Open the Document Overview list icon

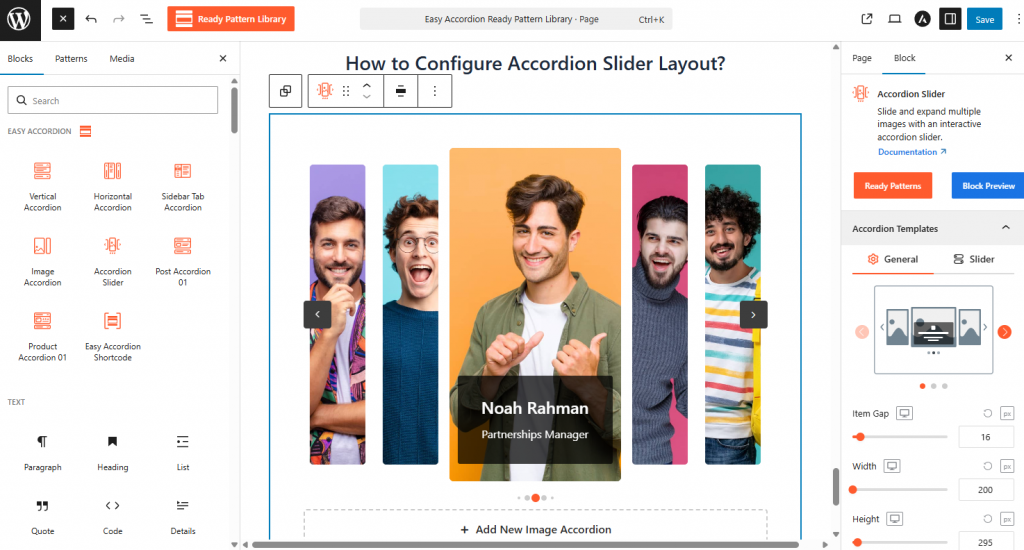point(146,19)
